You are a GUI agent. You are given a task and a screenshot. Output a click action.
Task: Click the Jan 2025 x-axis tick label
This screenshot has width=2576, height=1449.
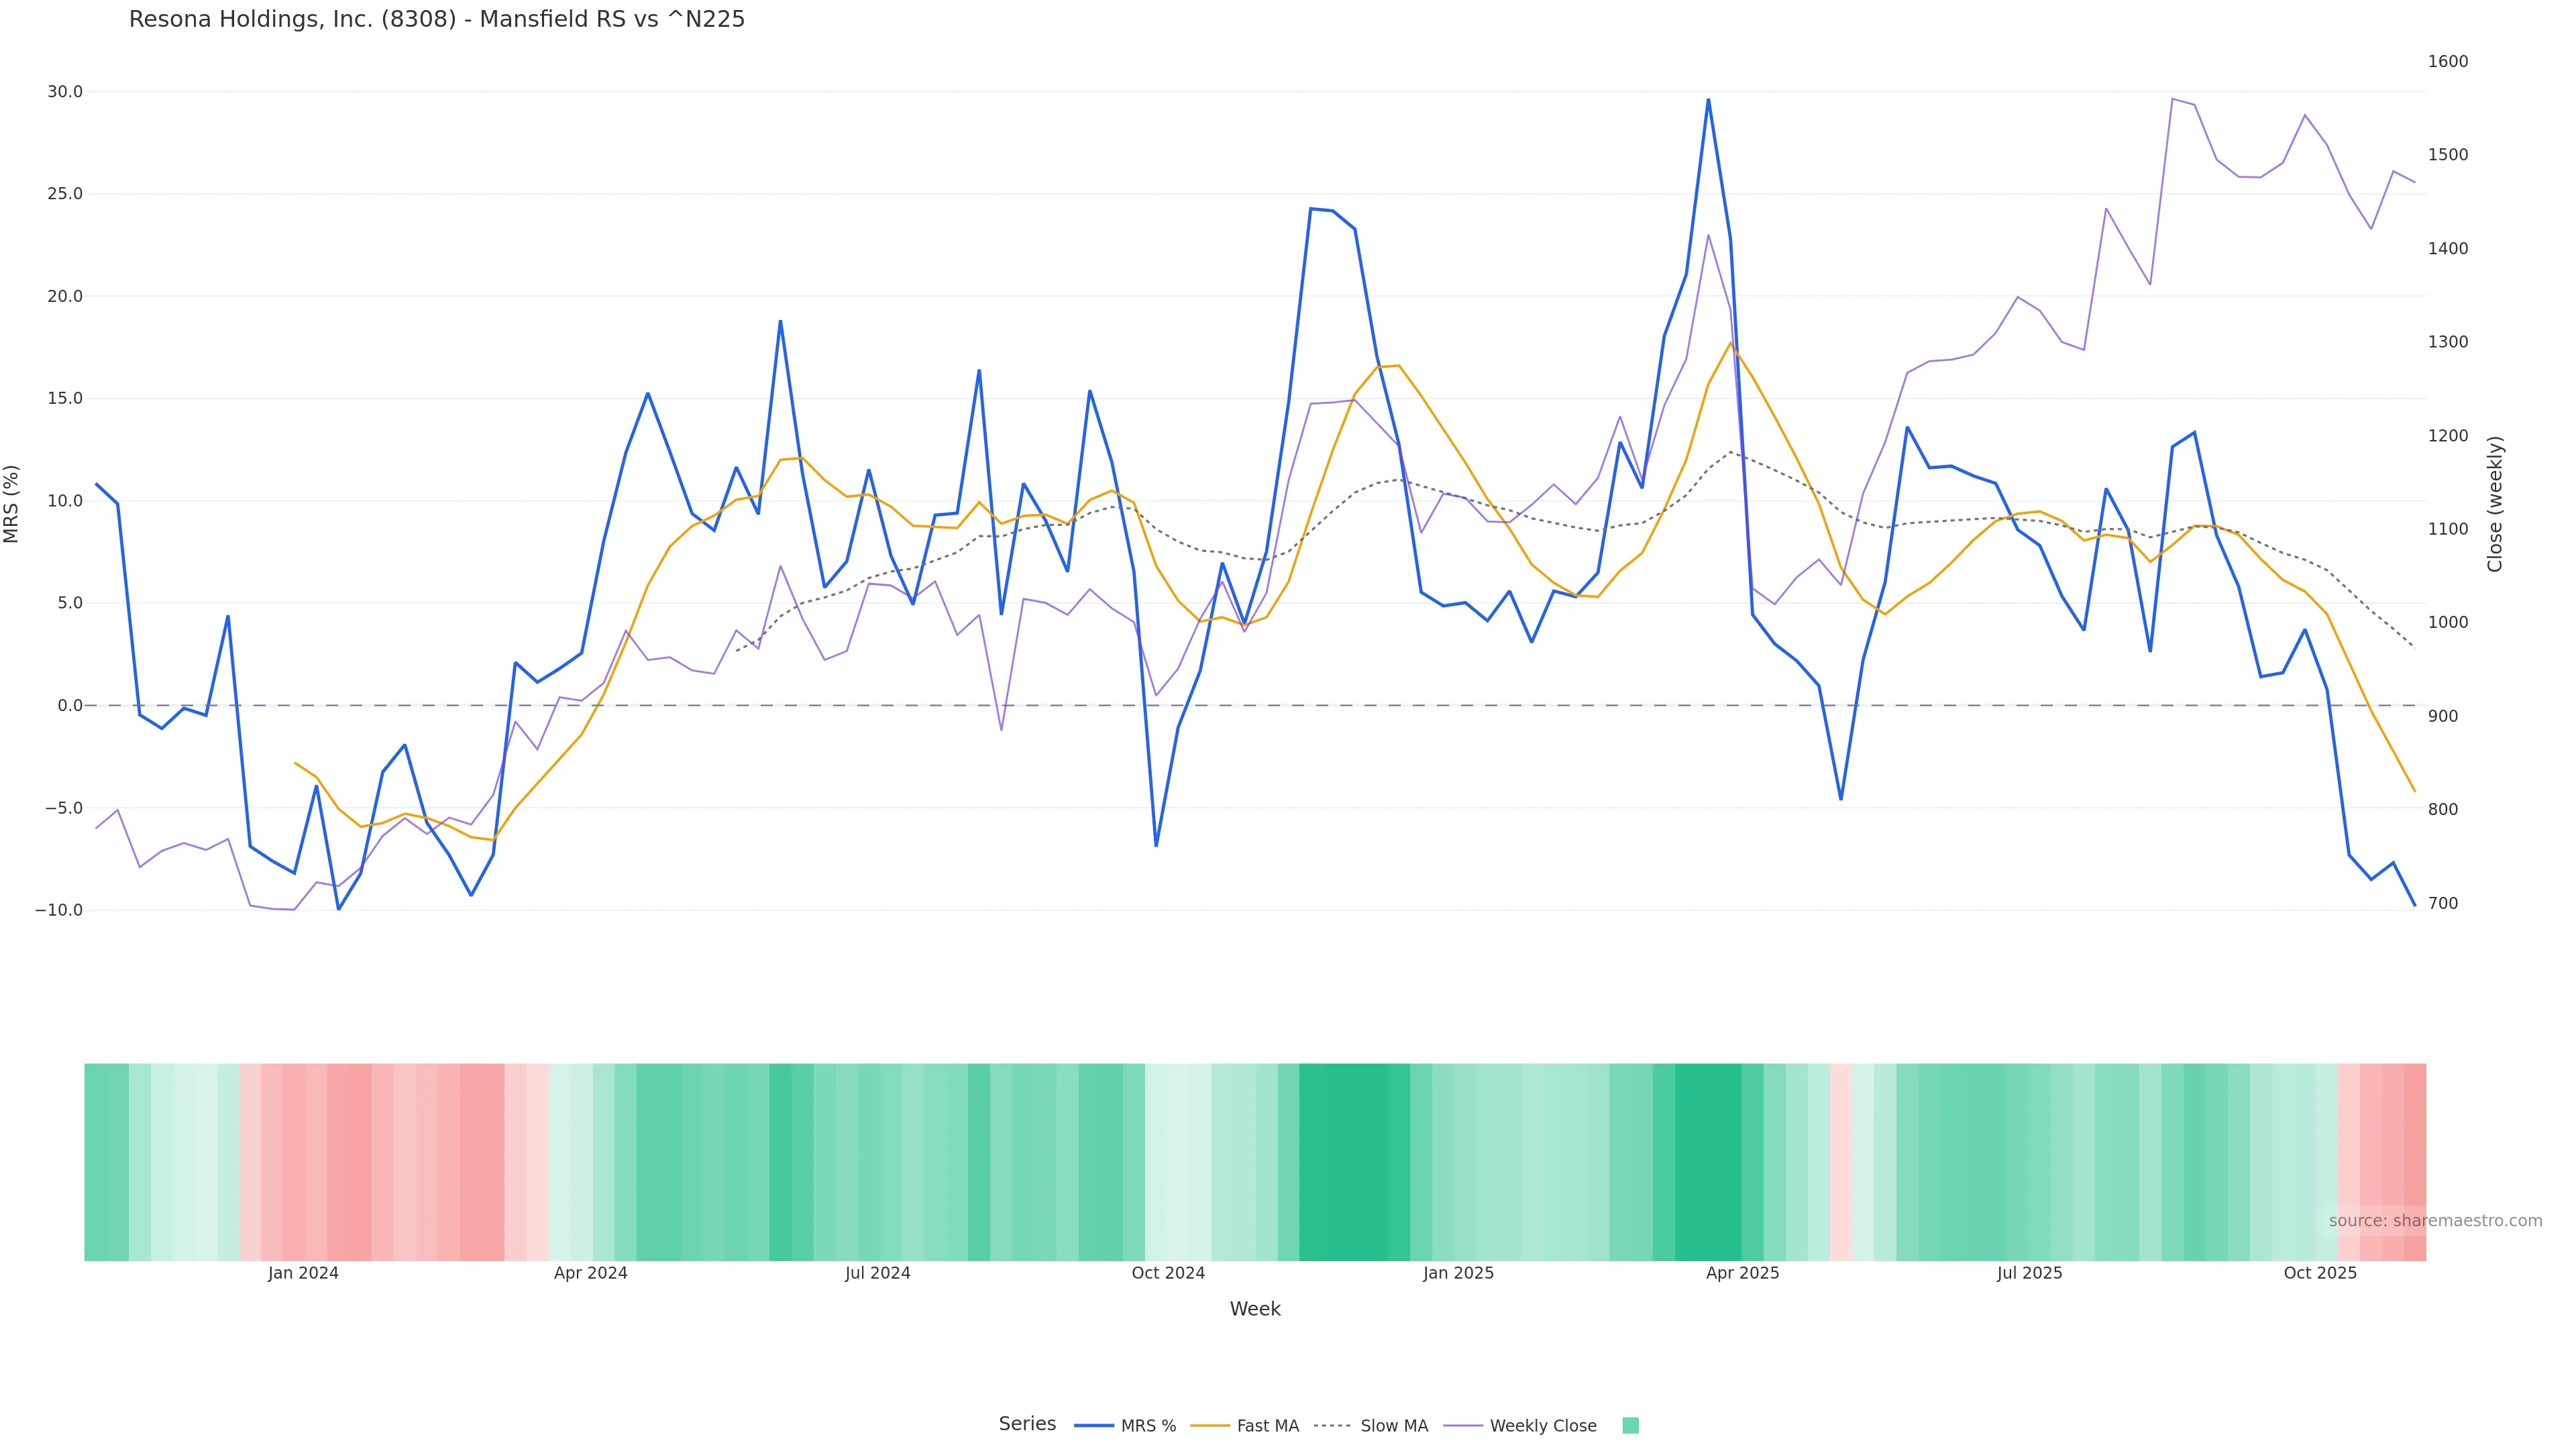(1458, 1273)
